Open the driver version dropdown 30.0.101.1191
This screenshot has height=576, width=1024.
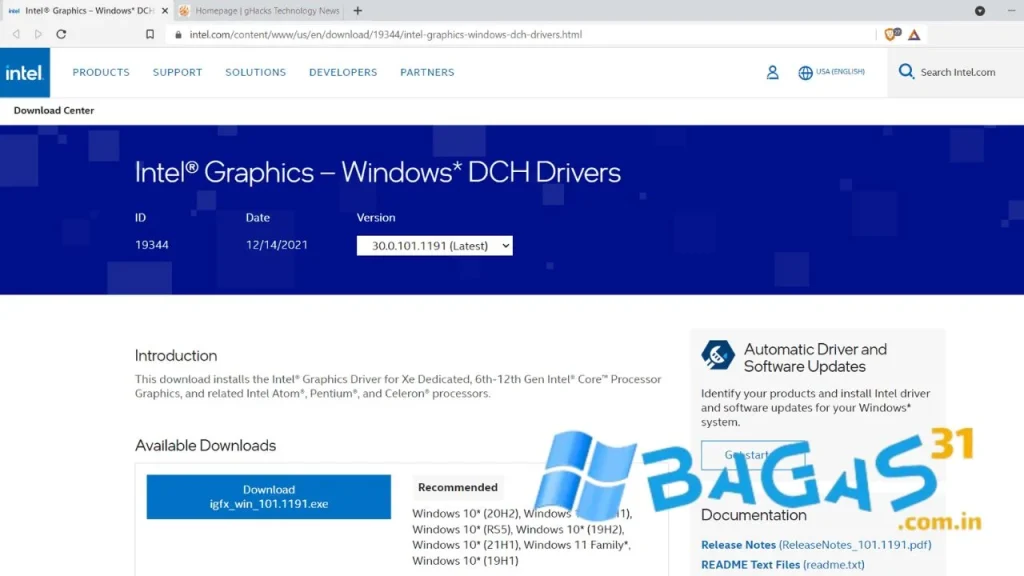click(x=434, y=246)
